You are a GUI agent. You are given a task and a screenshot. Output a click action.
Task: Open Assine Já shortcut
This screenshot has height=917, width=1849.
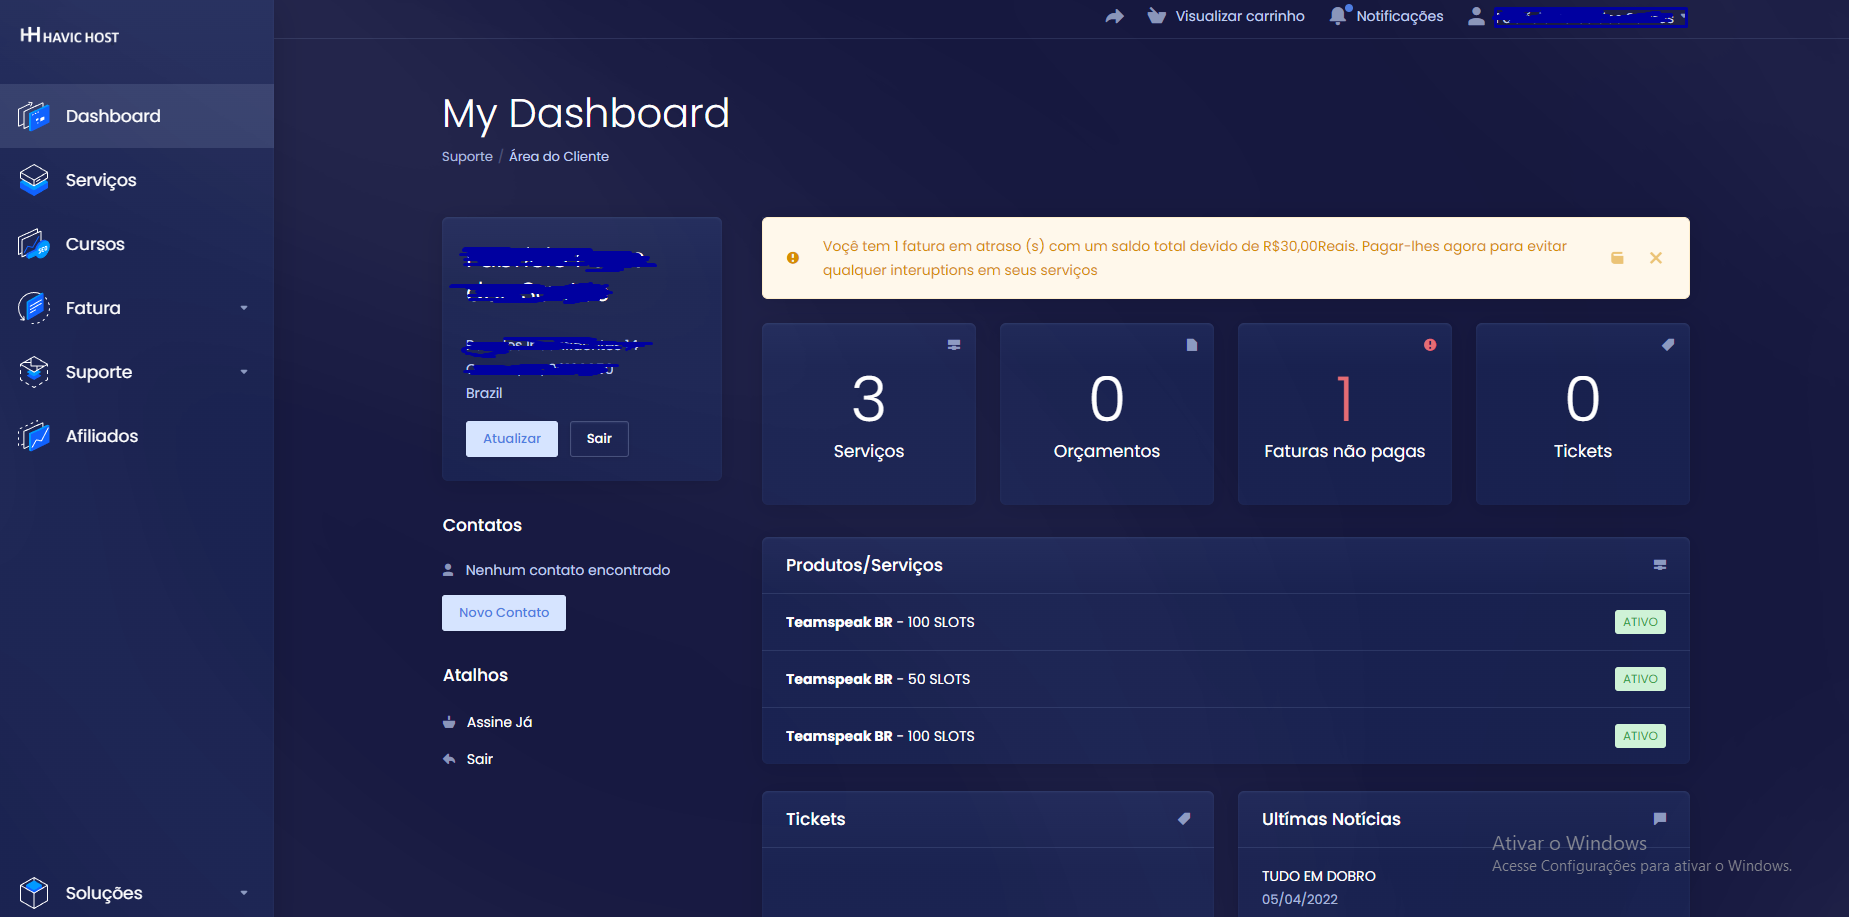(499, 722)
